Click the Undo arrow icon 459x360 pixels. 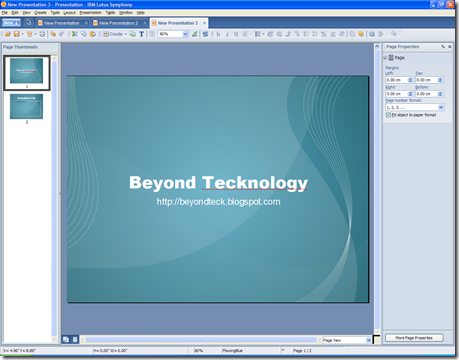tap(53, 34)
